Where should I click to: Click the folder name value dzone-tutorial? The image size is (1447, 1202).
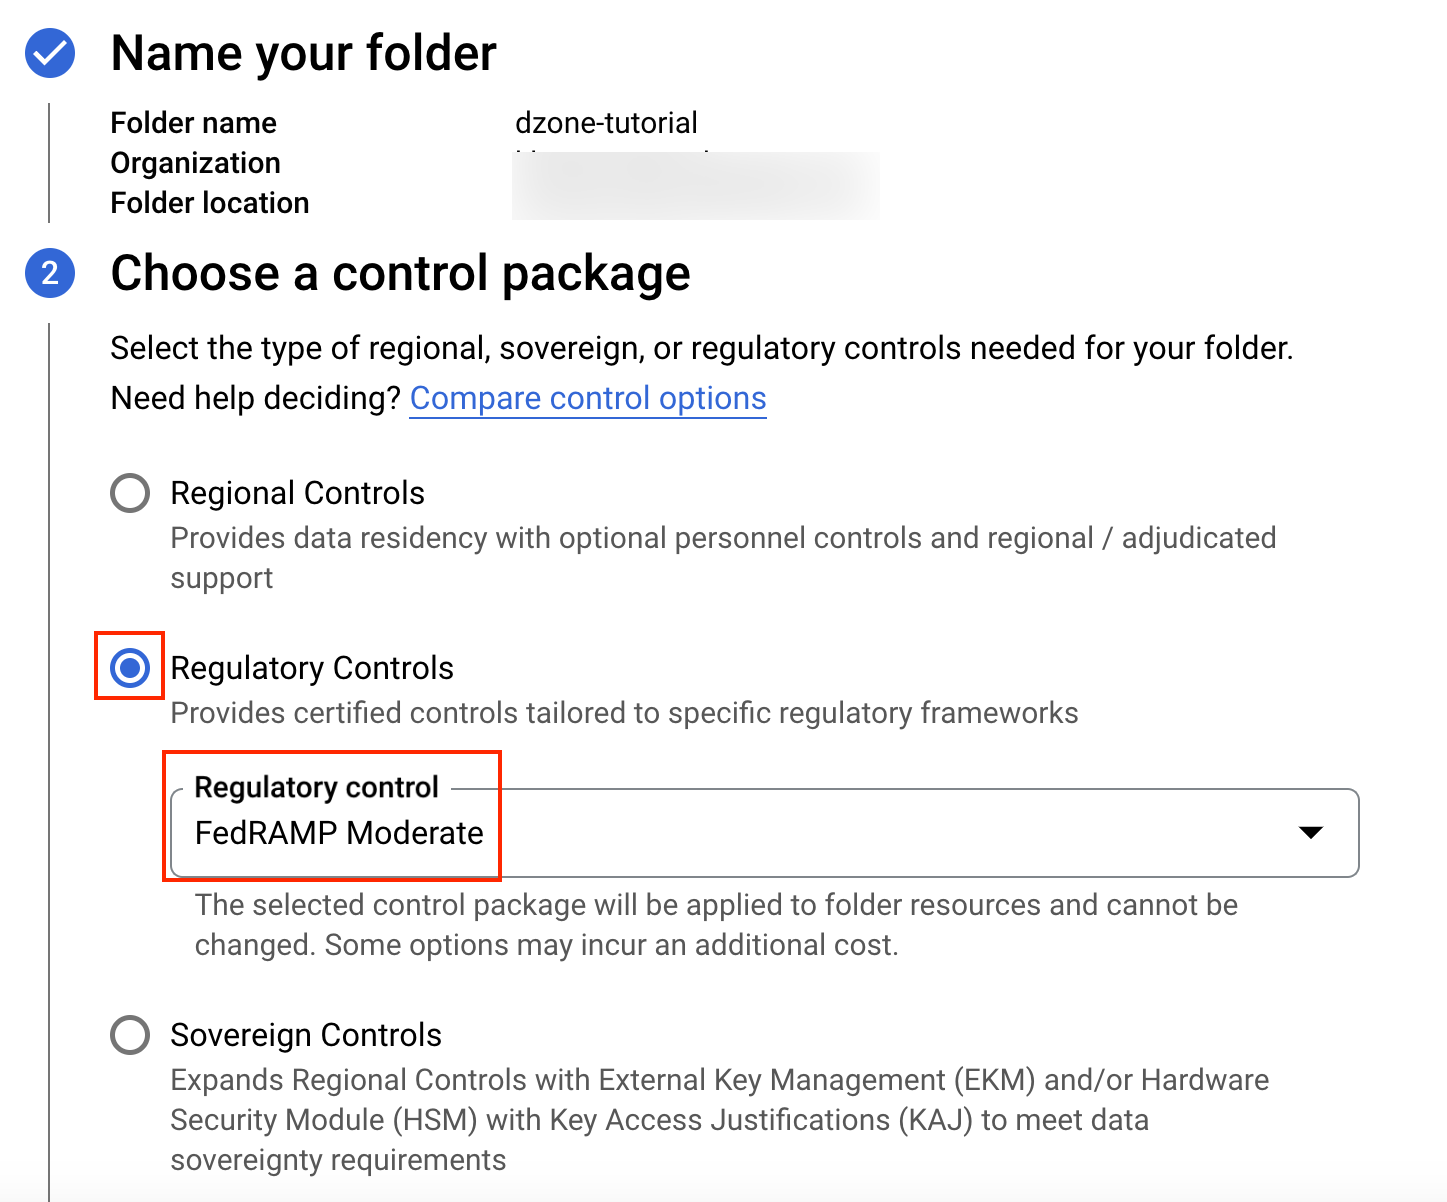tap(606, 123)
